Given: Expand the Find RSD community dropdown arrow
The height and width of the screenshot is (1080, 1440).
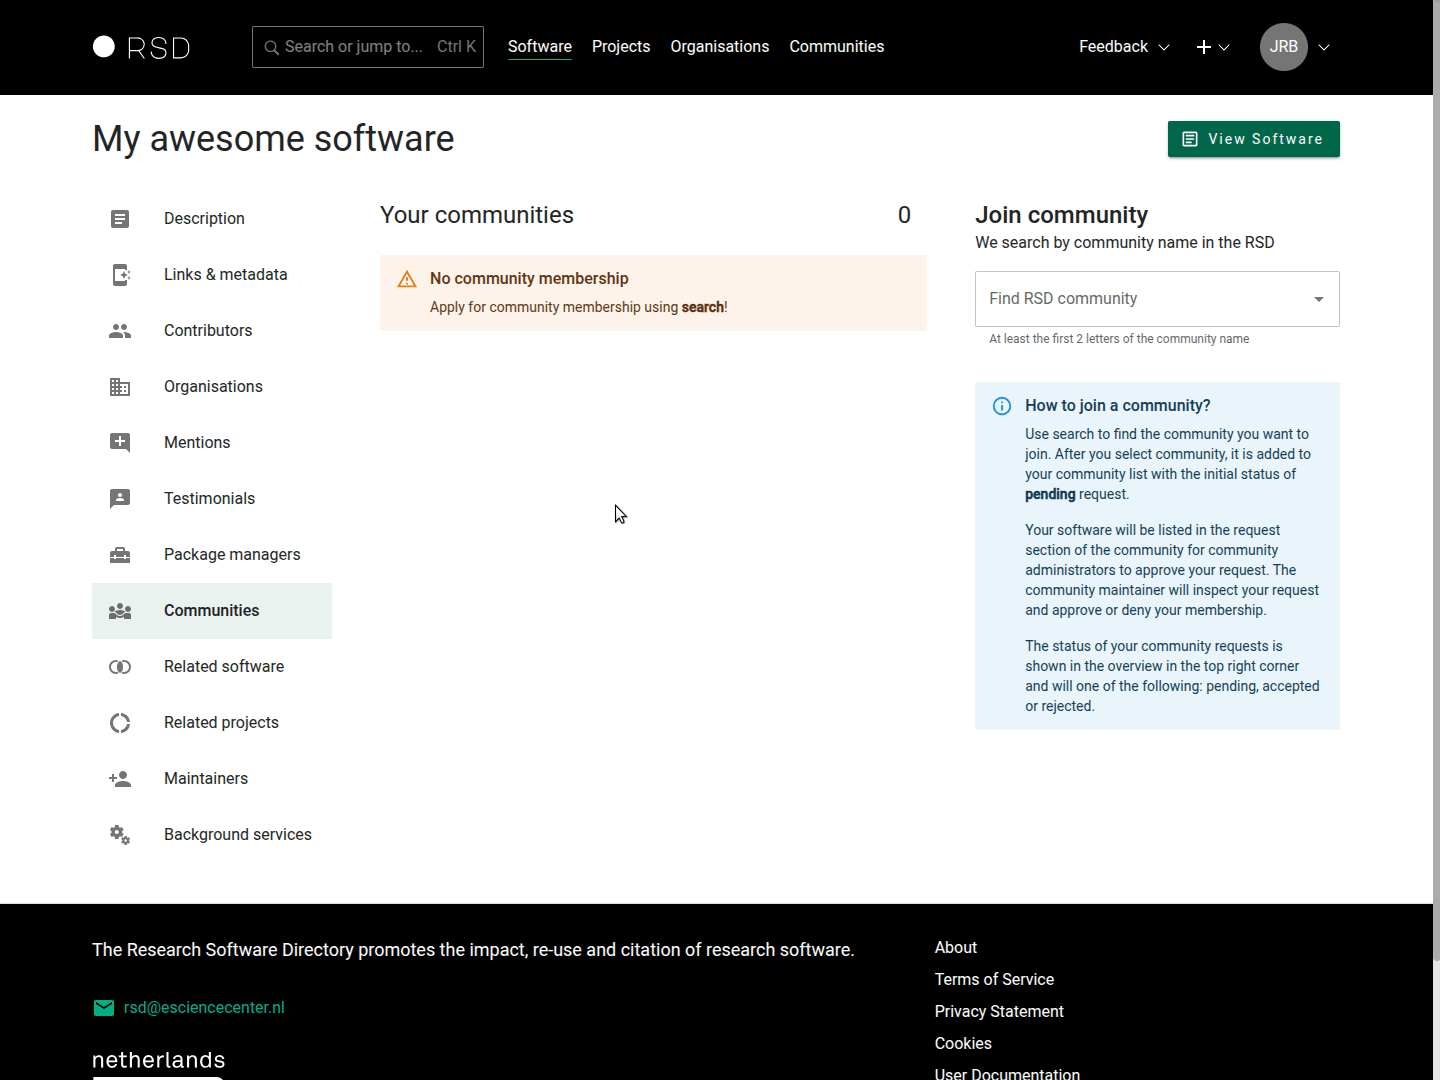Looking at the screenshot, I should pos(1318,299).
